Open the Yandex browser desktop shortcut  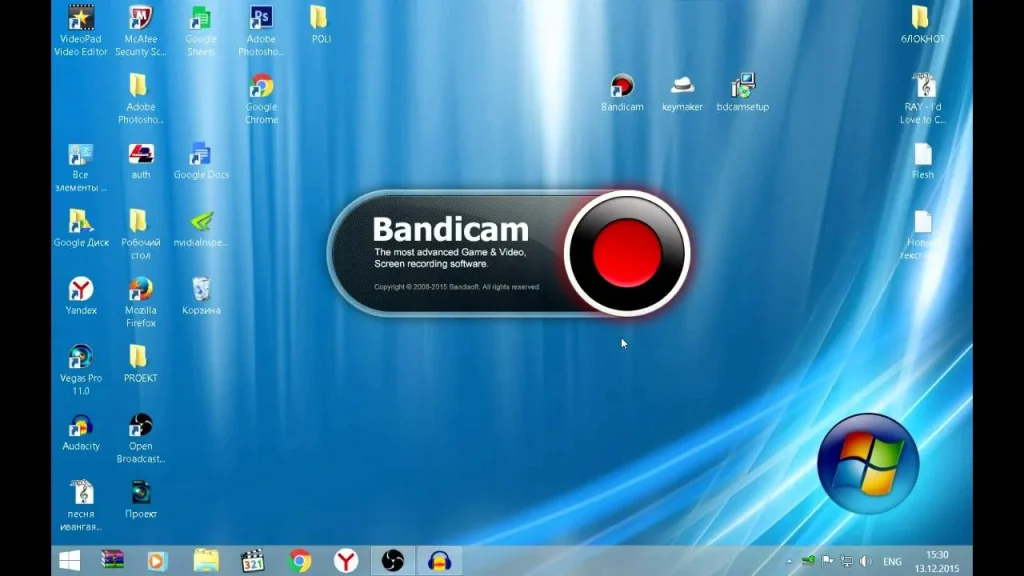click(81, 296)
